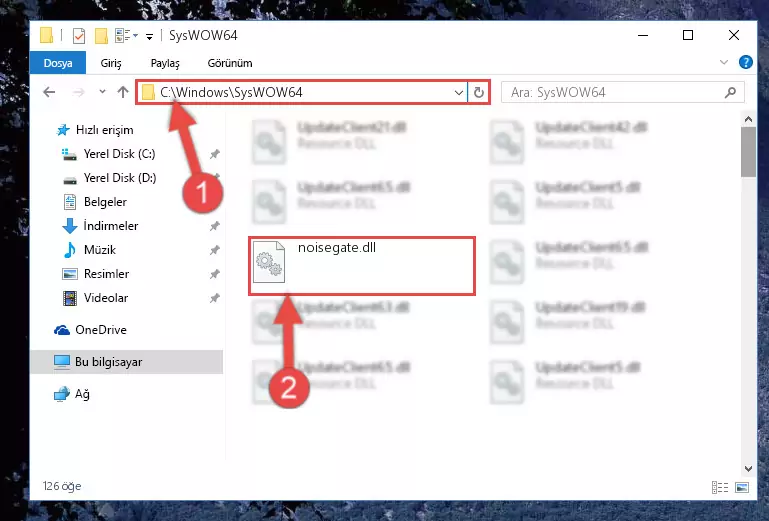
Task: Switch to the Paylaş ribbon tab
Action: pos(165,63)
